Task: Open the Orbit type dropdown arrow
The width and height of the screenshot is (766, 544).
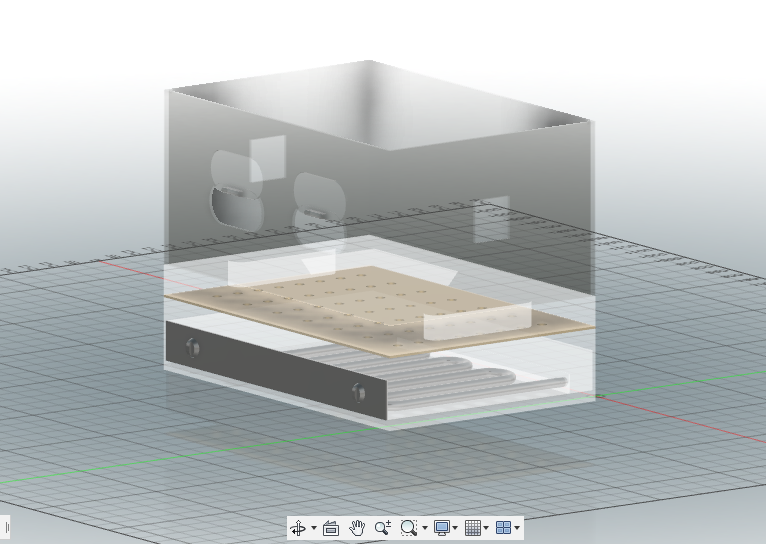Action: point(314,528)
